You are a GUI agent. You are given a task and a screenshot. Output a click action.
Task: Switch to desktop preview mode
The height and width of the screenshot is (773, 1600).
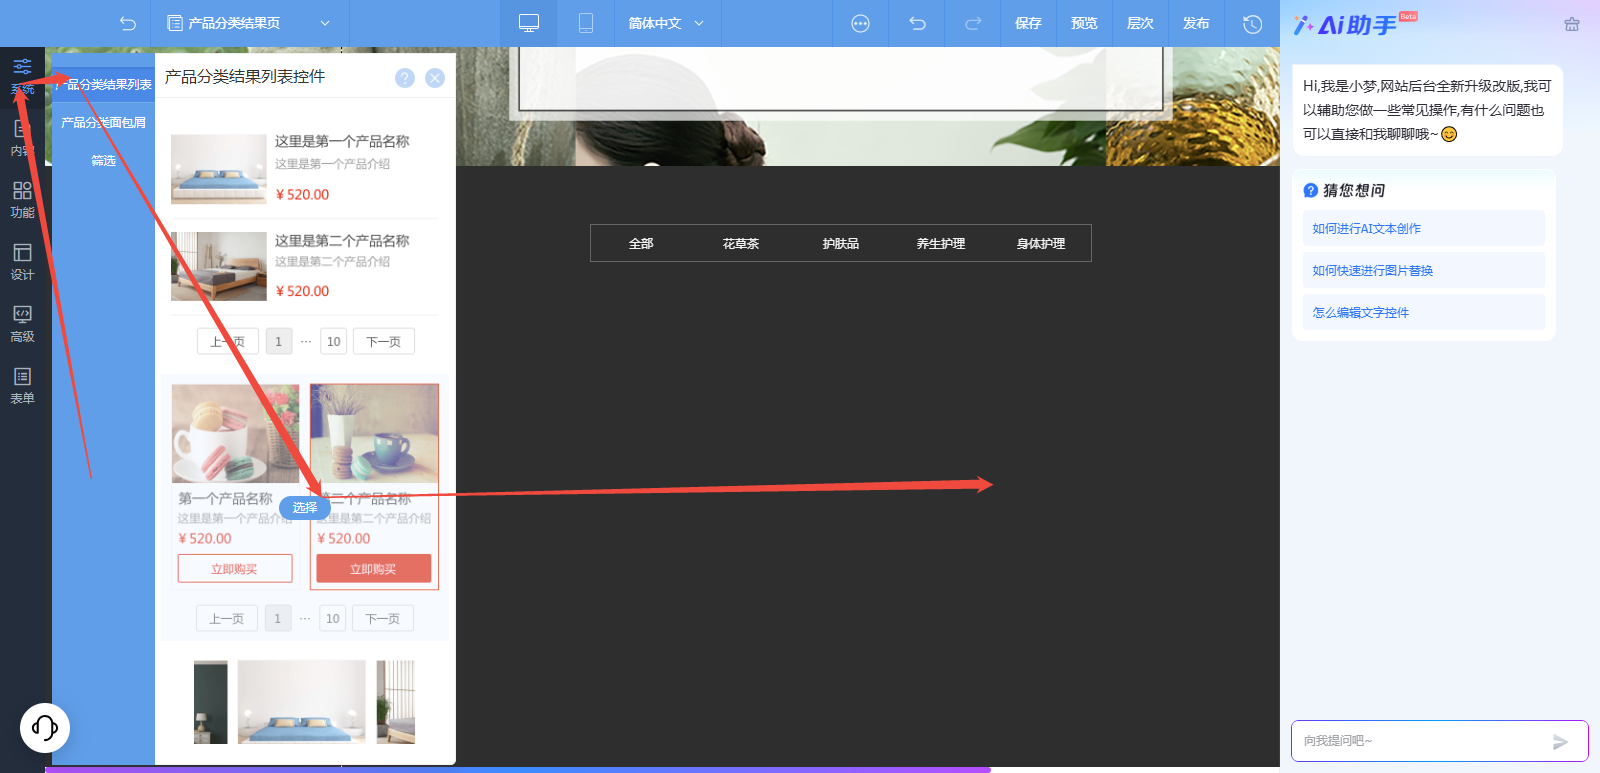point(529,23)
